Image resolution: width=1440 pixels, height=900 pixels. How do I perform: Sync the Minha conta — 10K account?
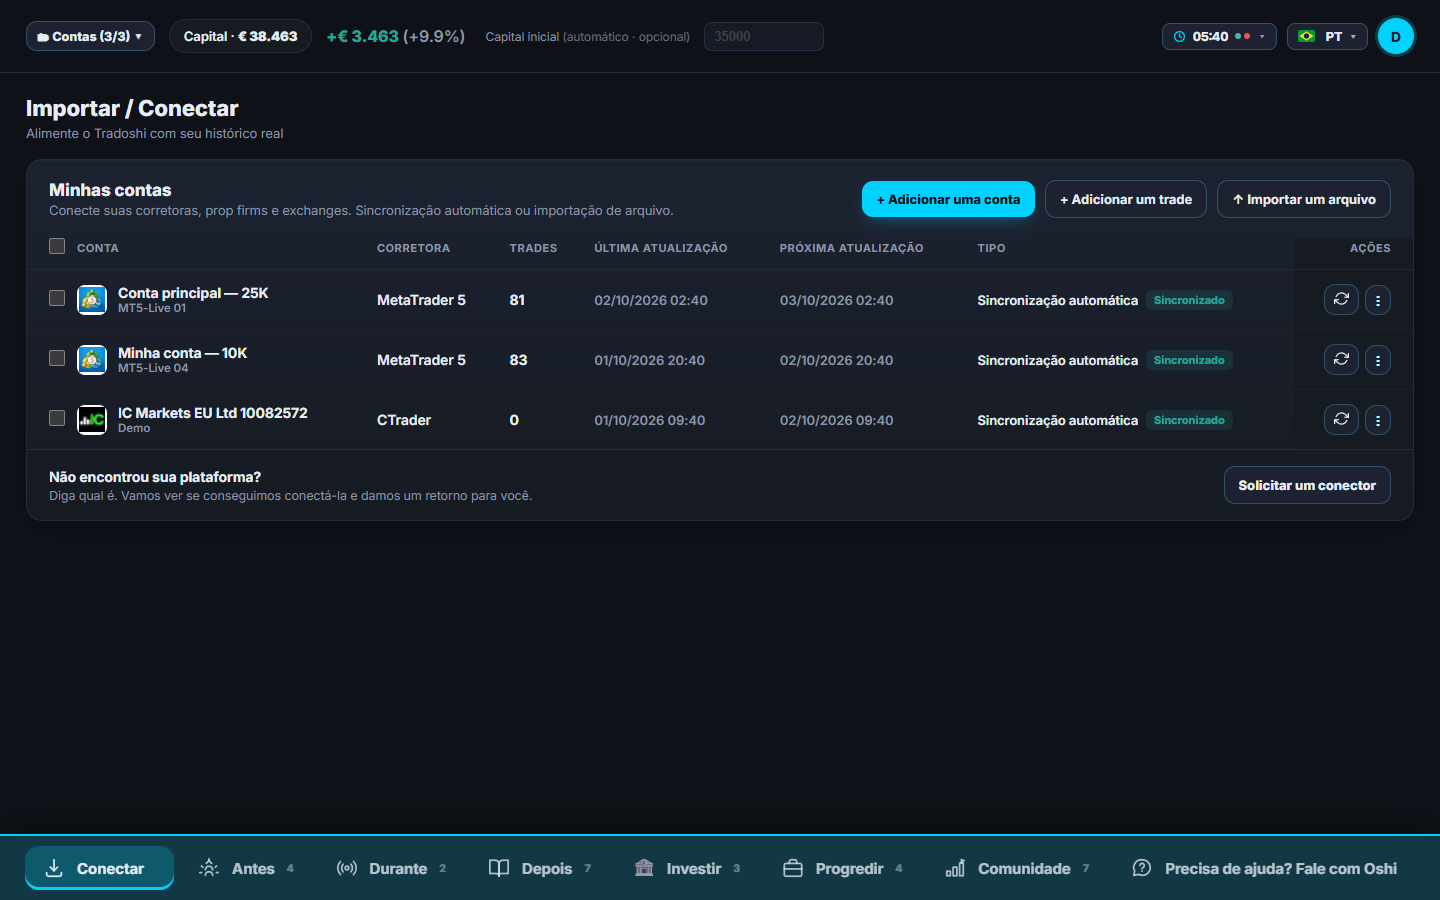[1341, 360]
